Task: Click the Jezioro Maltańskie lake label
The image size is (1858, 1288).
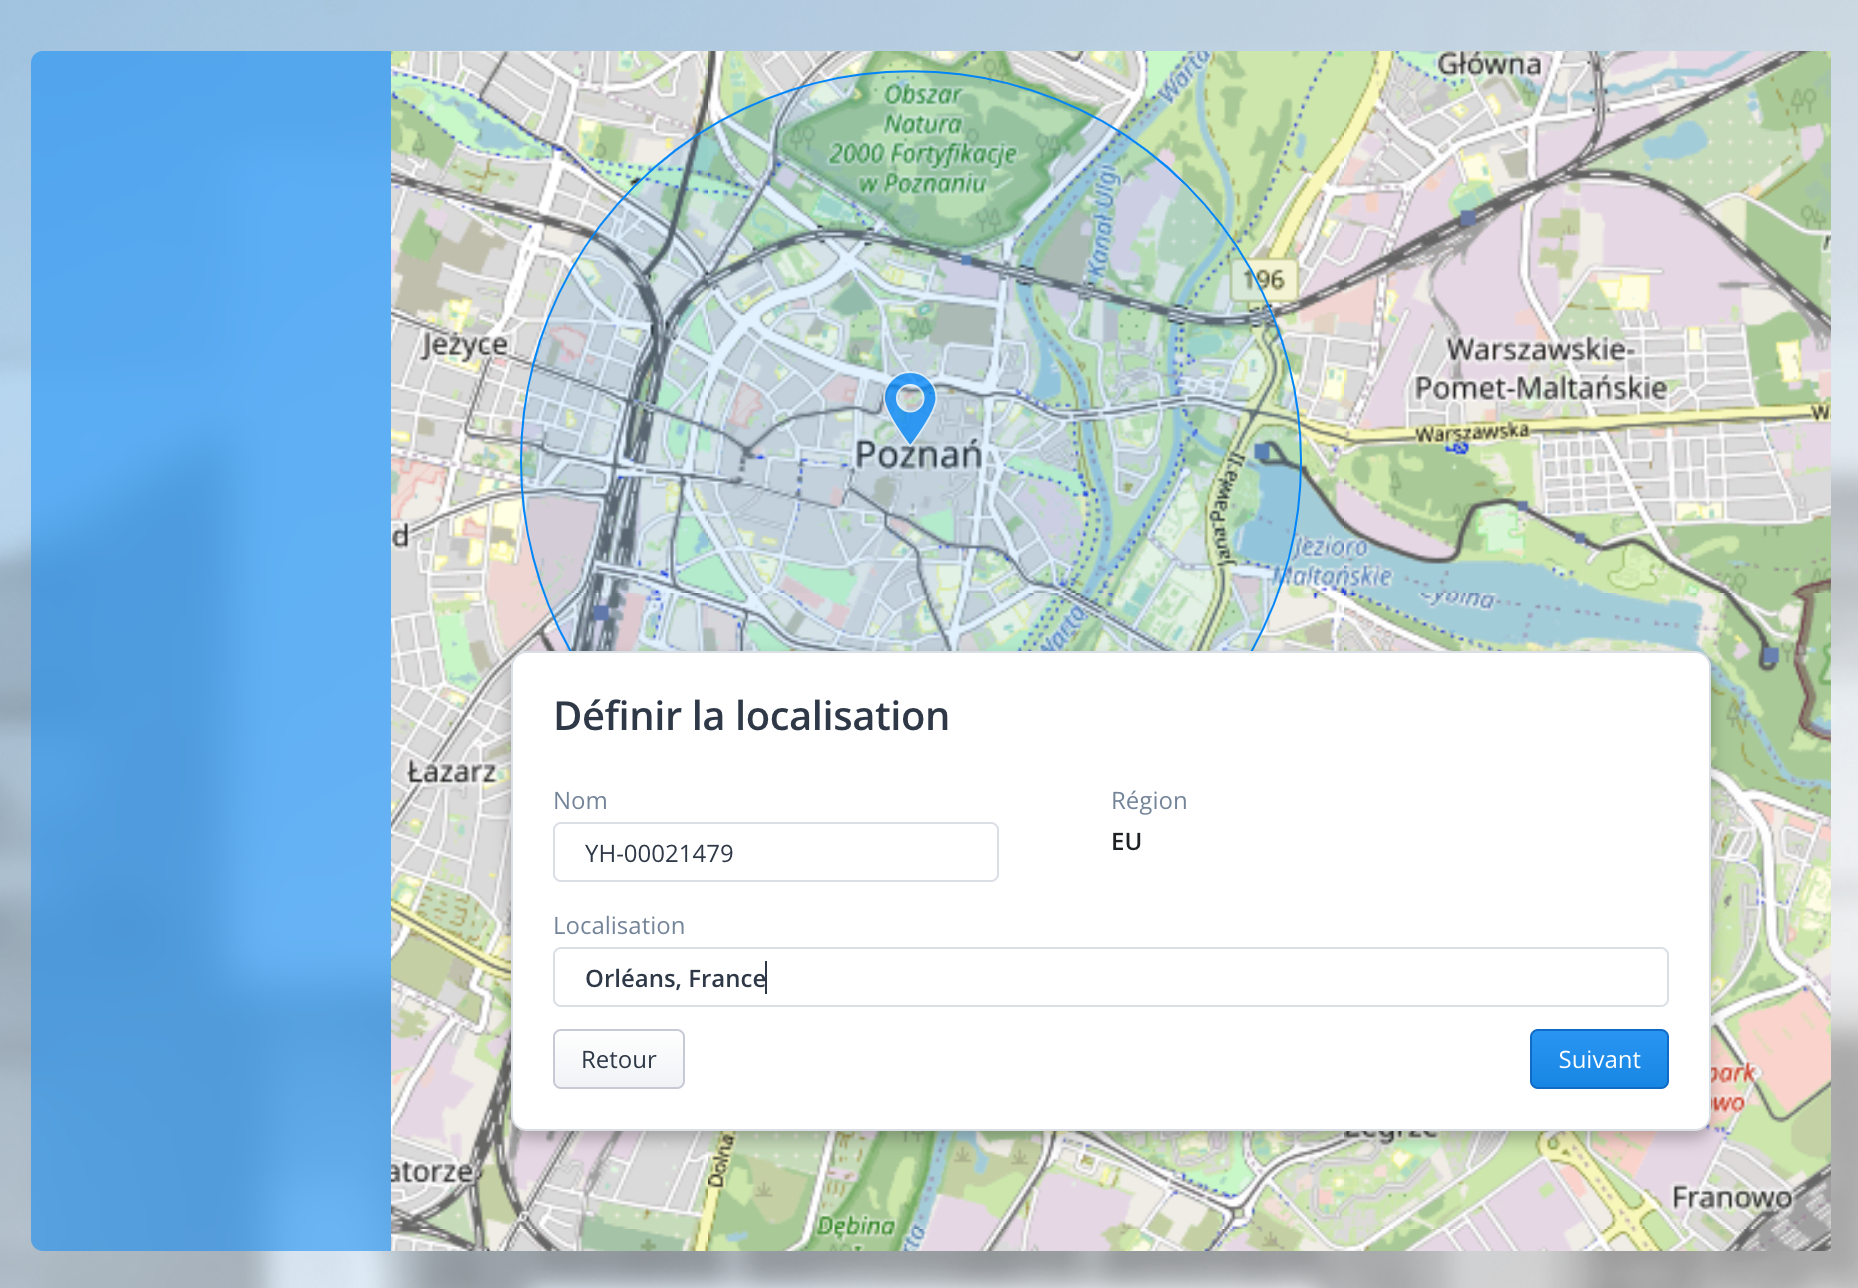Action: pyautogui.click(x=1332, y=561)
